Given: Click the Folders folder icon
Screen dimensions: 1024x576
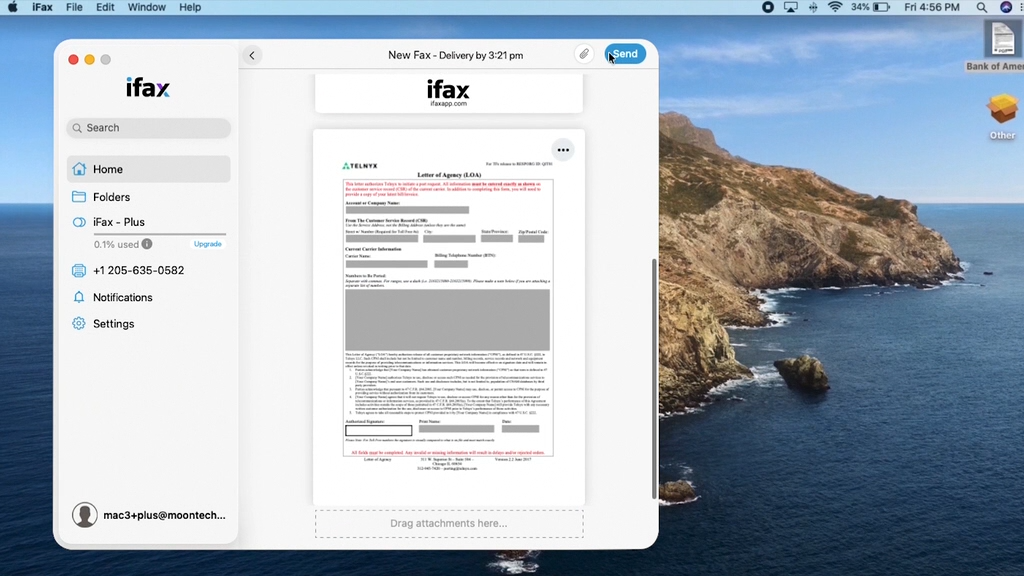Looking at the screenshot, I should click(x=79, y=197).
